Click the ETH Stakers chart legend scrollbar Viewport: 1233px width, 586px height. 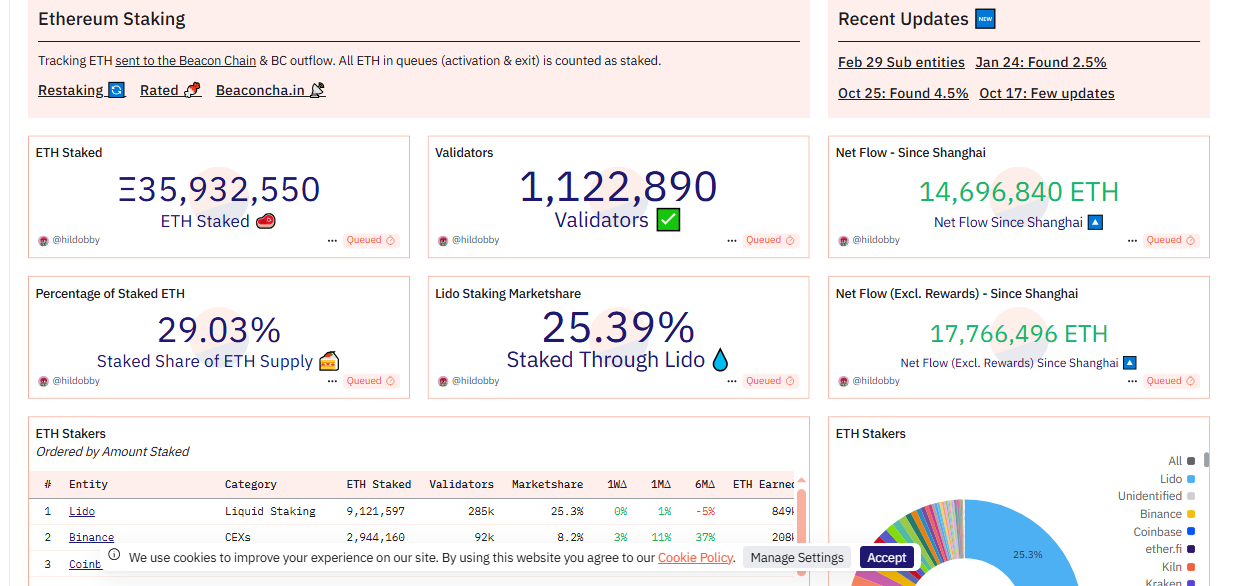point(1207,460)
